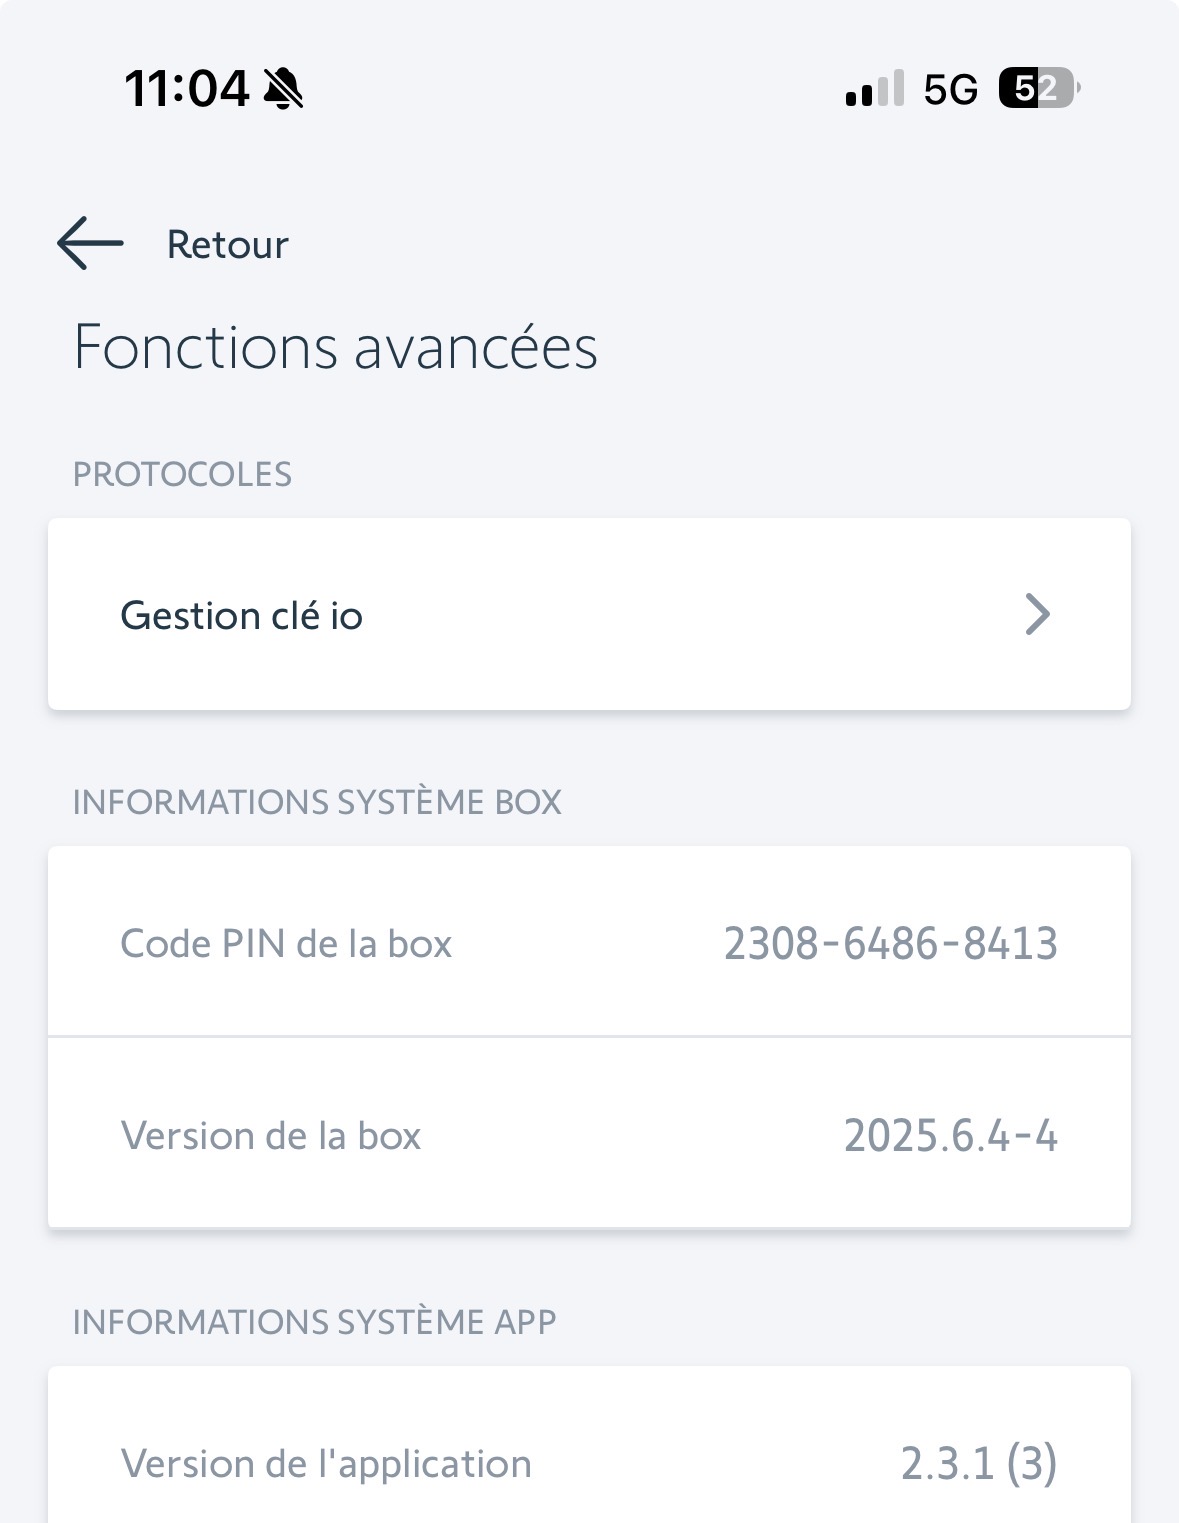
Task: Tap the Fonctions avancées page title
Action: pyautogui.click(x=335, y=347)
